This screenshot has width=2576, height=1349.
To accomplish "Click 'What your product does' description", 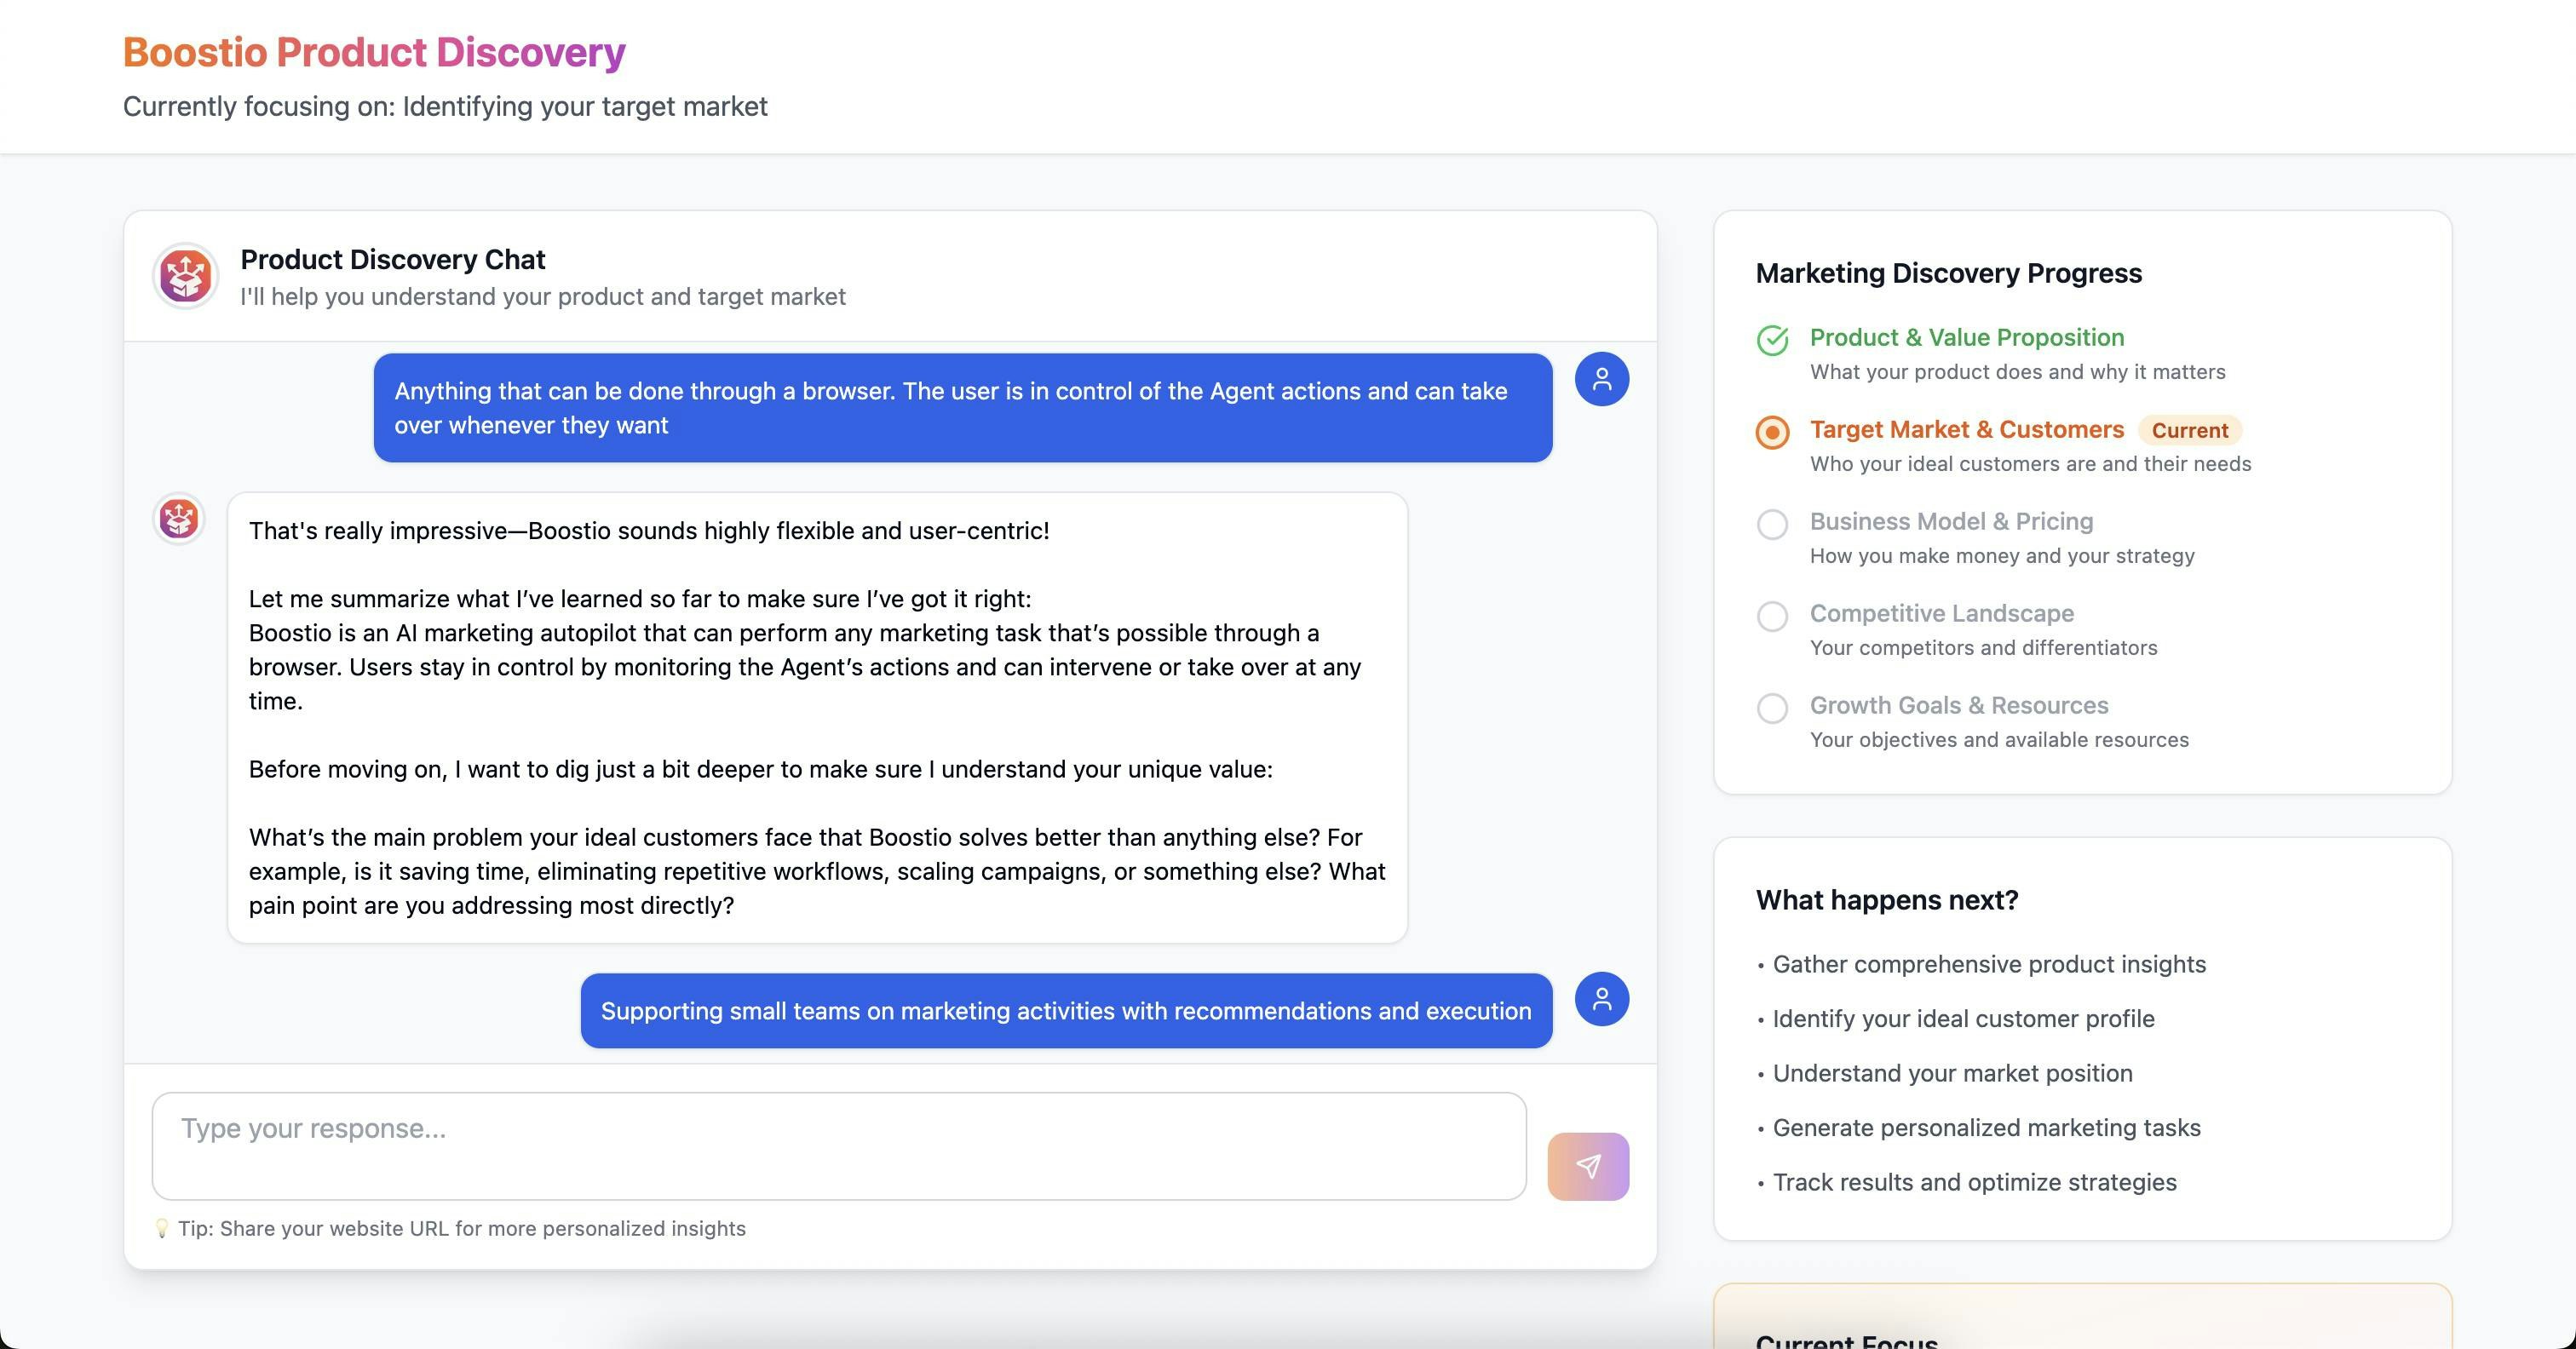I will coord(2017,372).
